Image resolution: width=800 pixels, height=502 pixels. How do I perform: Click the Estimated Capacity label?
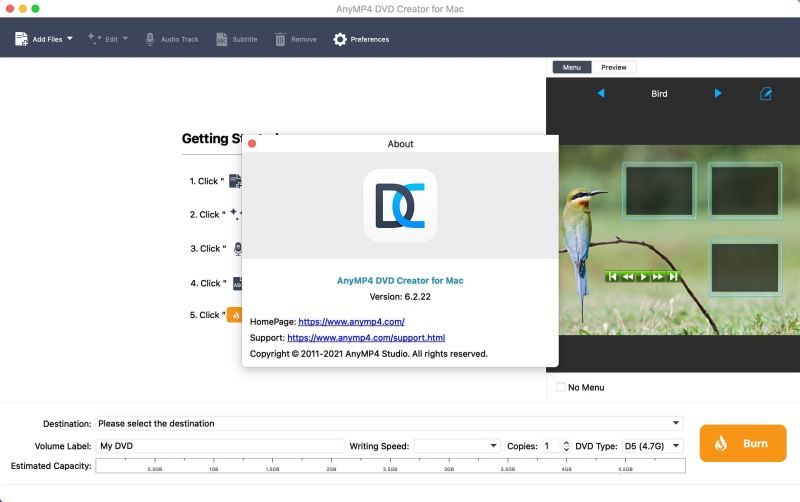point(51,466)
